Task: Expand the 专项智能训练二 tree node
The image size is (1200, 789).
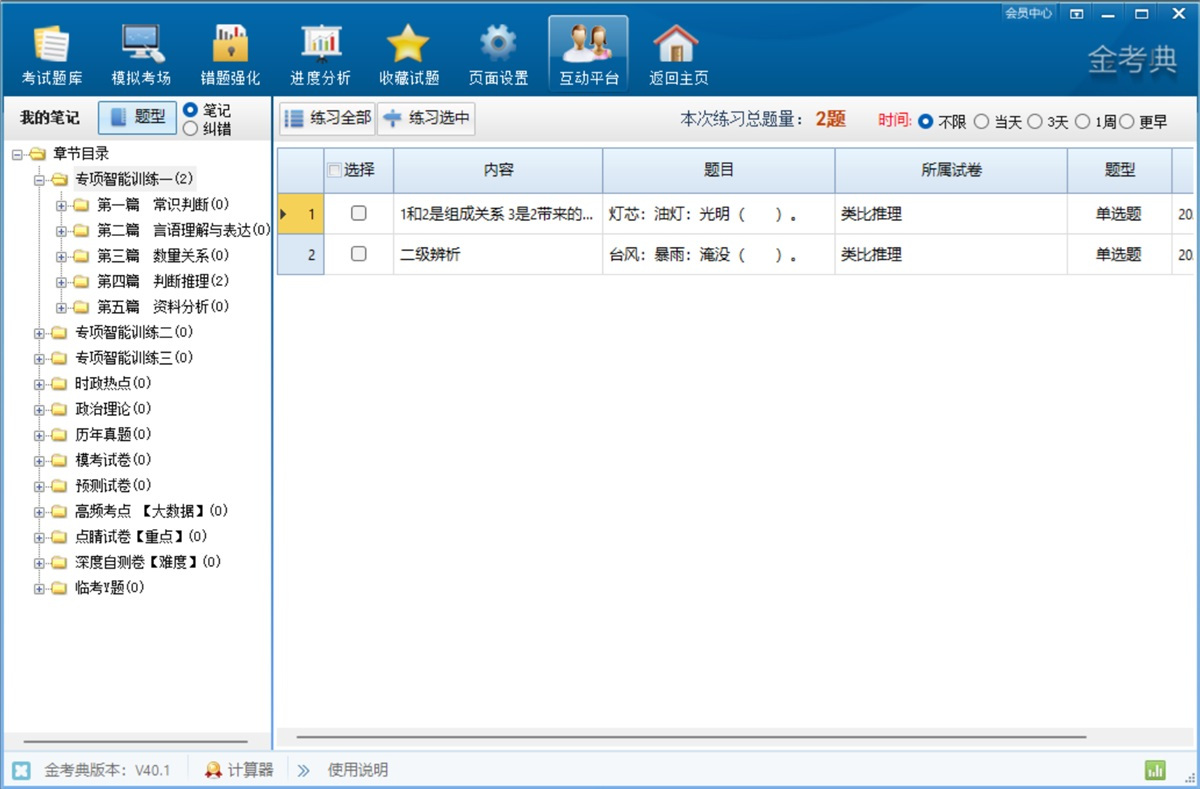Action: coord(40,332)
